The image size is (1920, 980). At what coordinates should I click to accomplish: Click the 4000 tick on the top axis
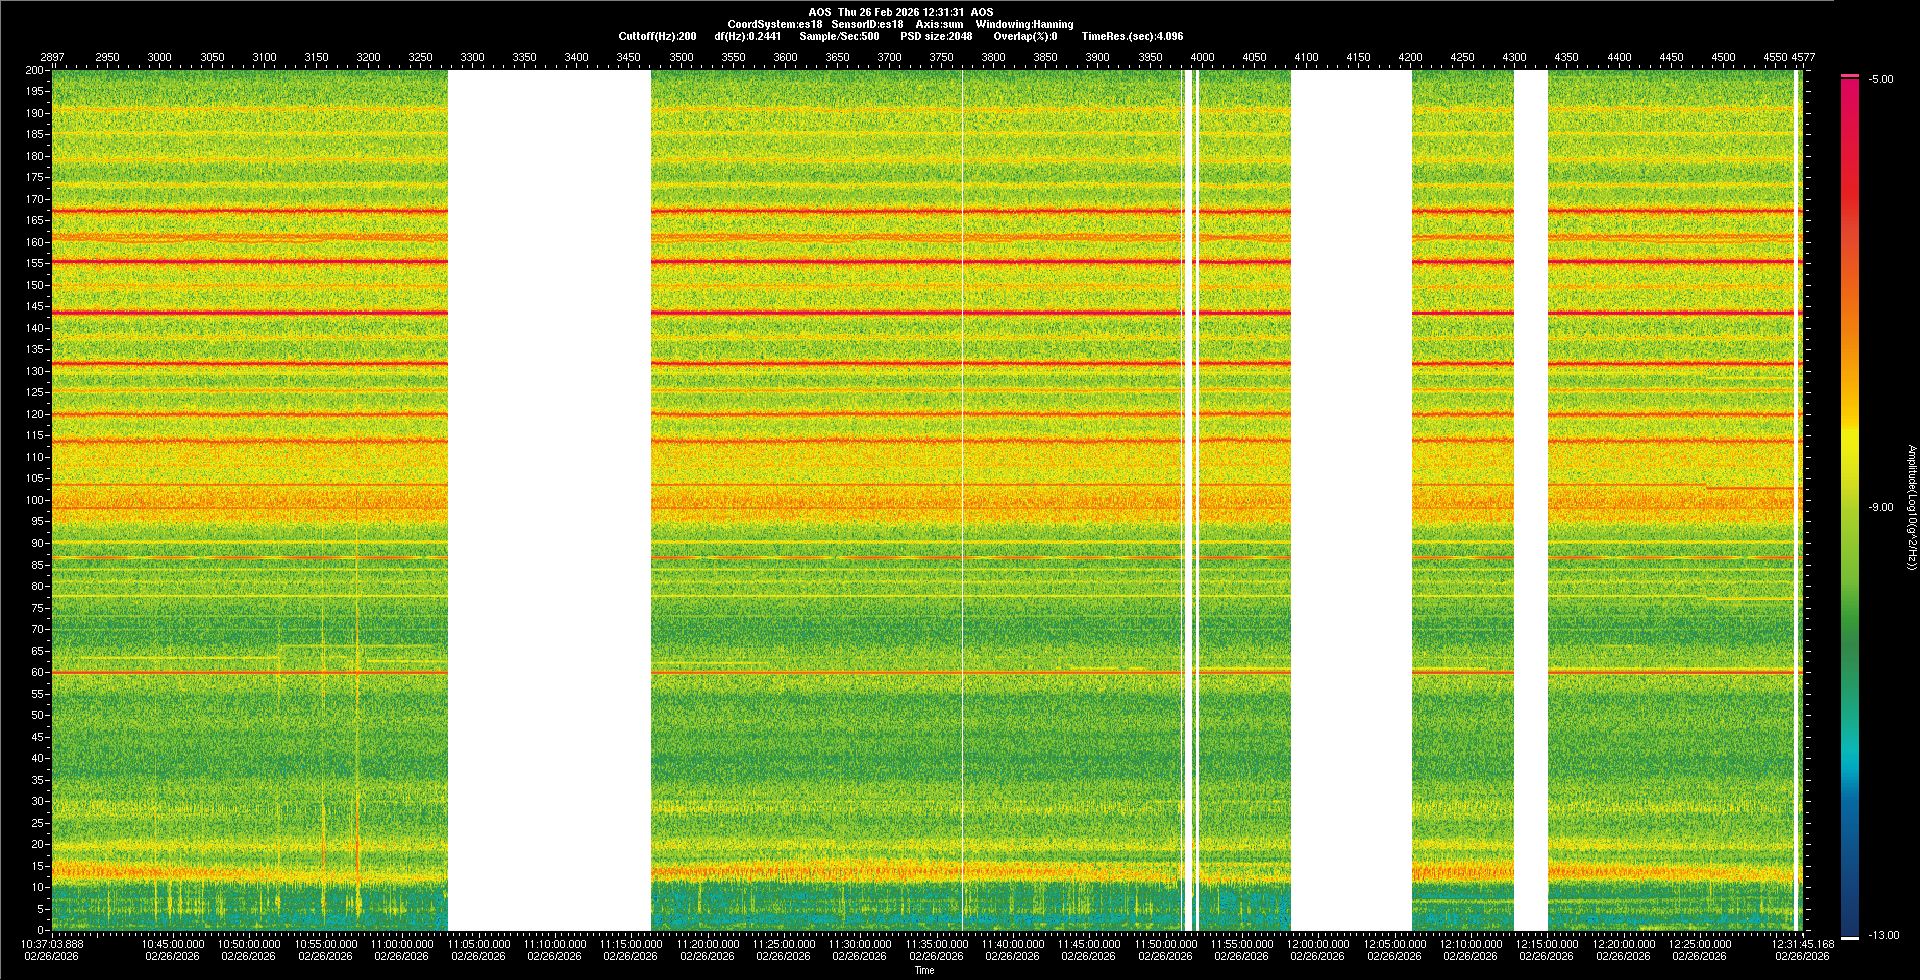tap(1202, 58)
